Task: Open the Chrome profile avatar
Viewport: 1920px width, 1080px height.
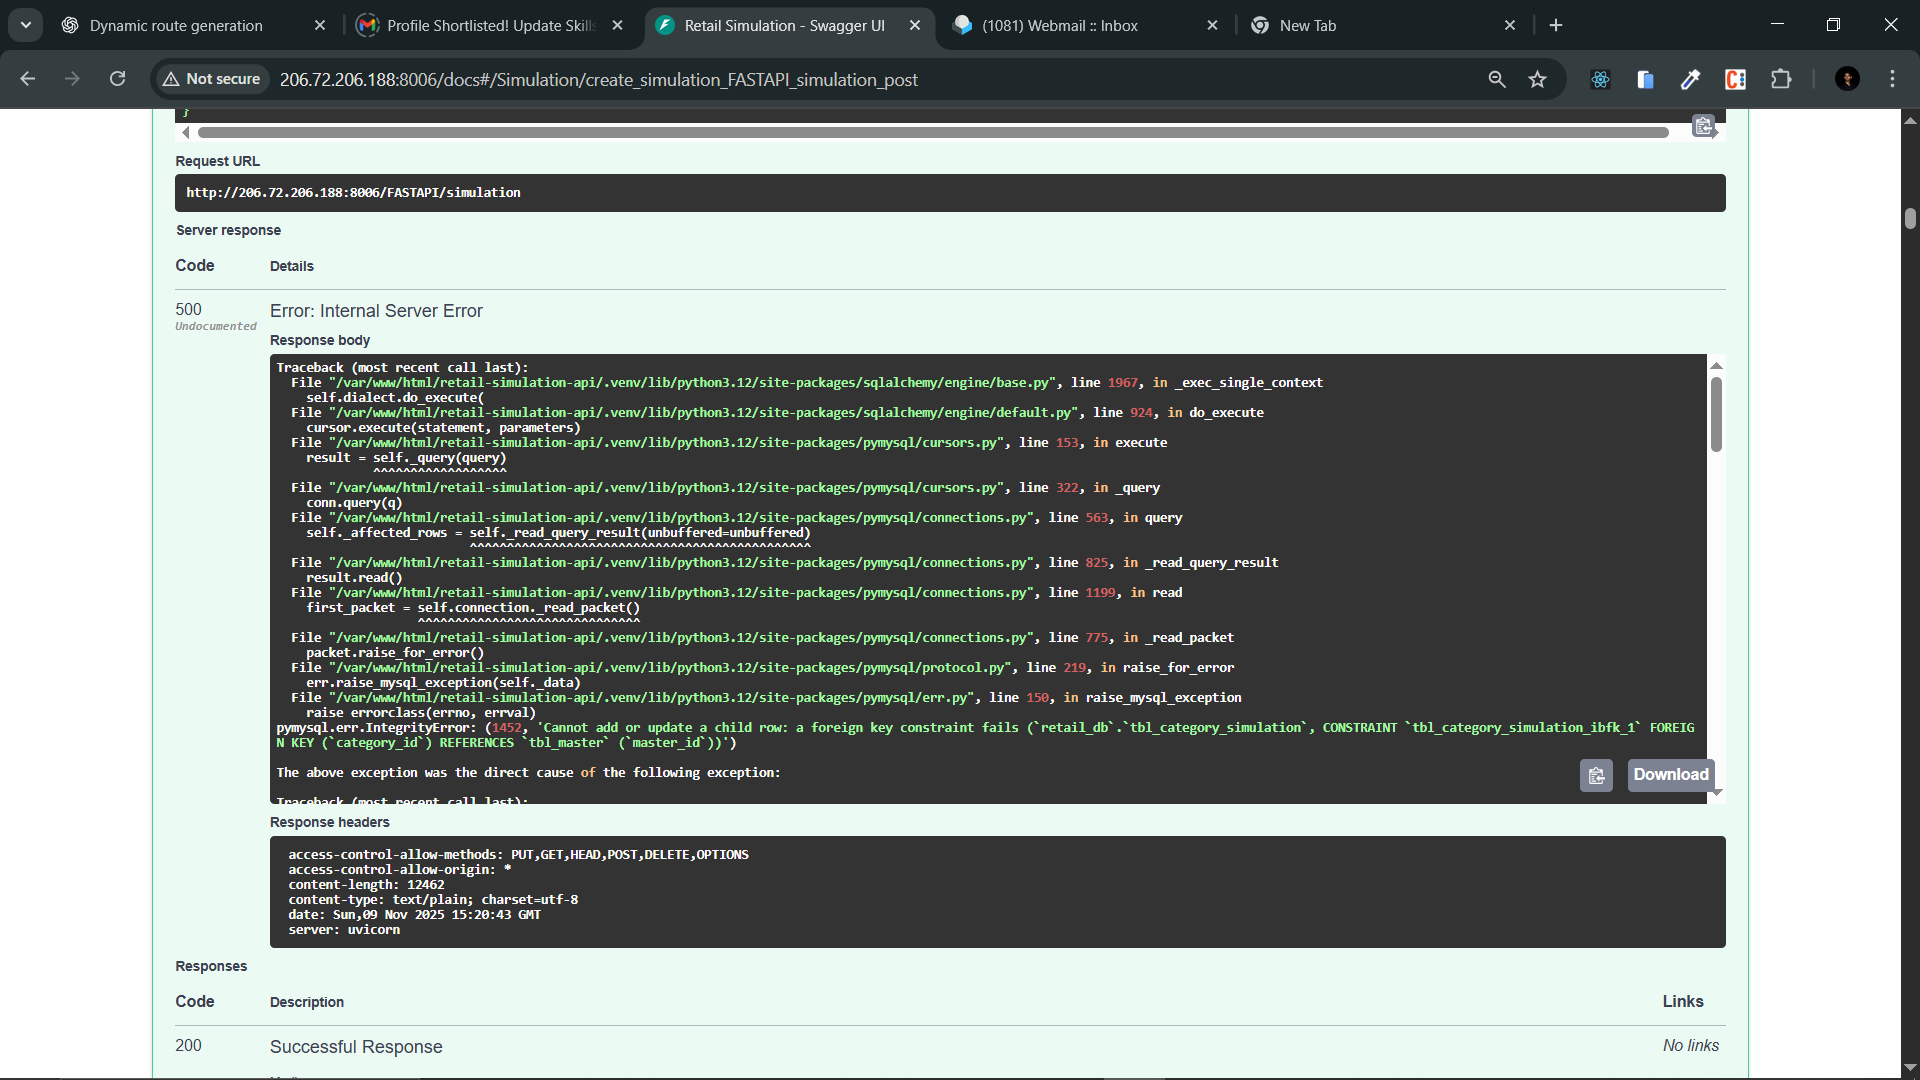Action: [1847, 79]
